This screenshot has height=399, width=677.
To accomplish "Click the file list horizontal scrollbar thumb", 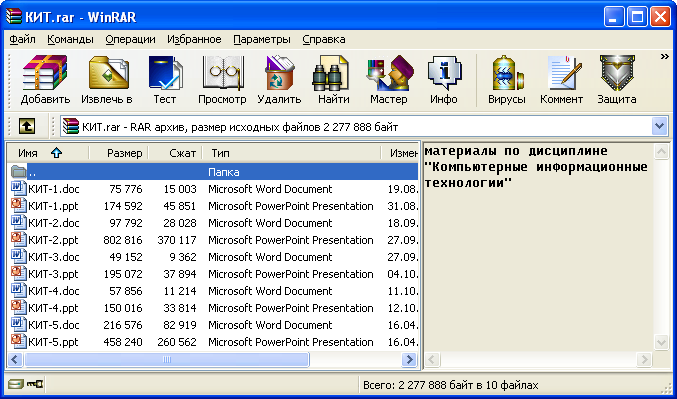I will coord(166,359).
